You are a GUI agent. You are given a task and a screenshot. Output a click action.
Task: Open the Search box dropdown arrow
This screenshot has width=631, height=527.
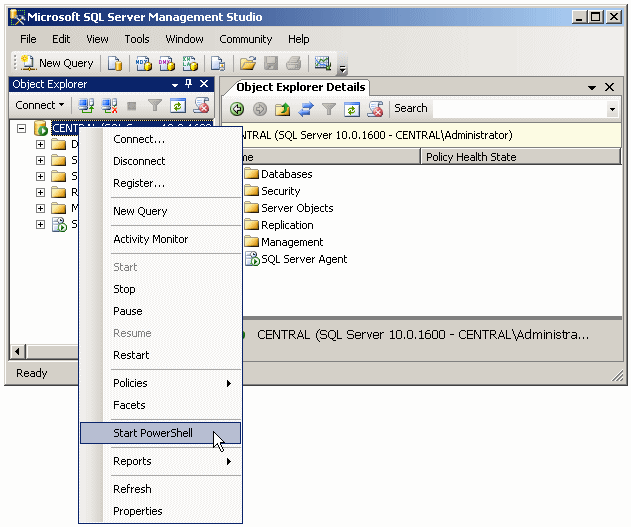click(612, 109)
